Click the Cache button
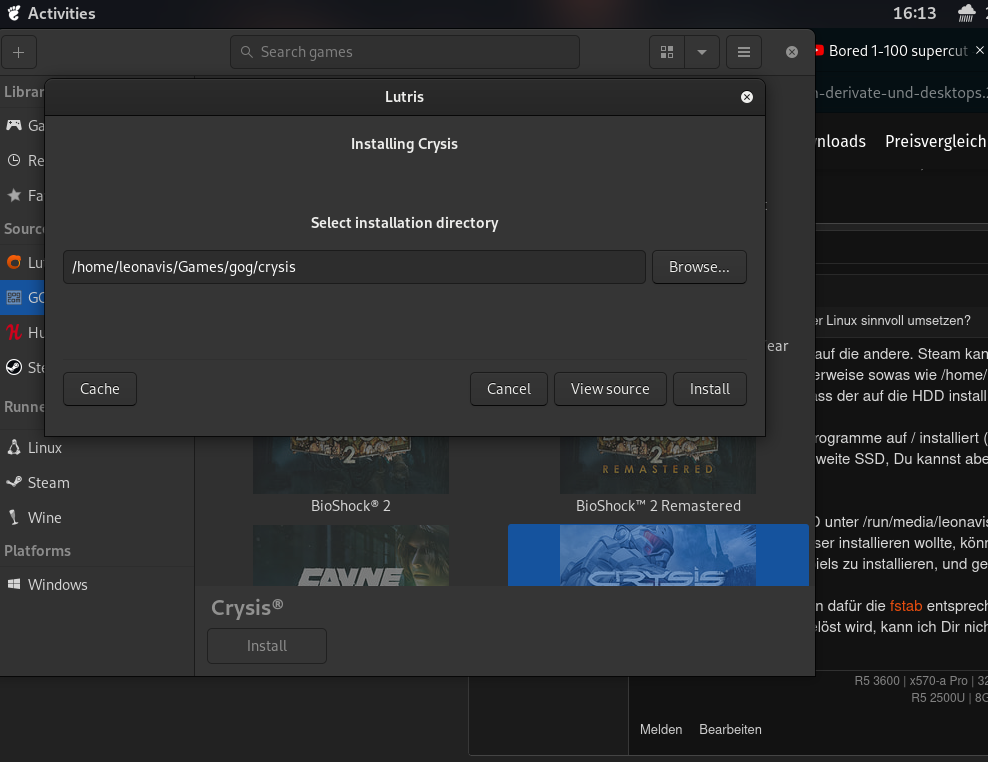Image resolution: width=988 pixels, height=762 pixels. [100, 389]
